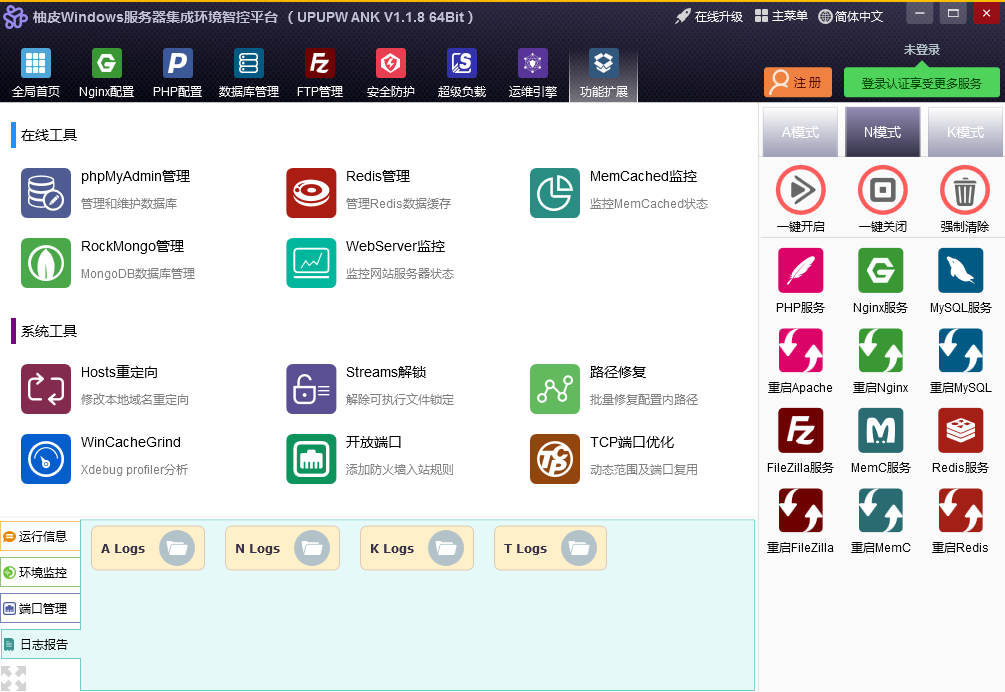This screenshot has height=692, width=1005.
Task: Launch the Hosts重定向 tool
Action: pyautogui.click(x=46, y=389)
